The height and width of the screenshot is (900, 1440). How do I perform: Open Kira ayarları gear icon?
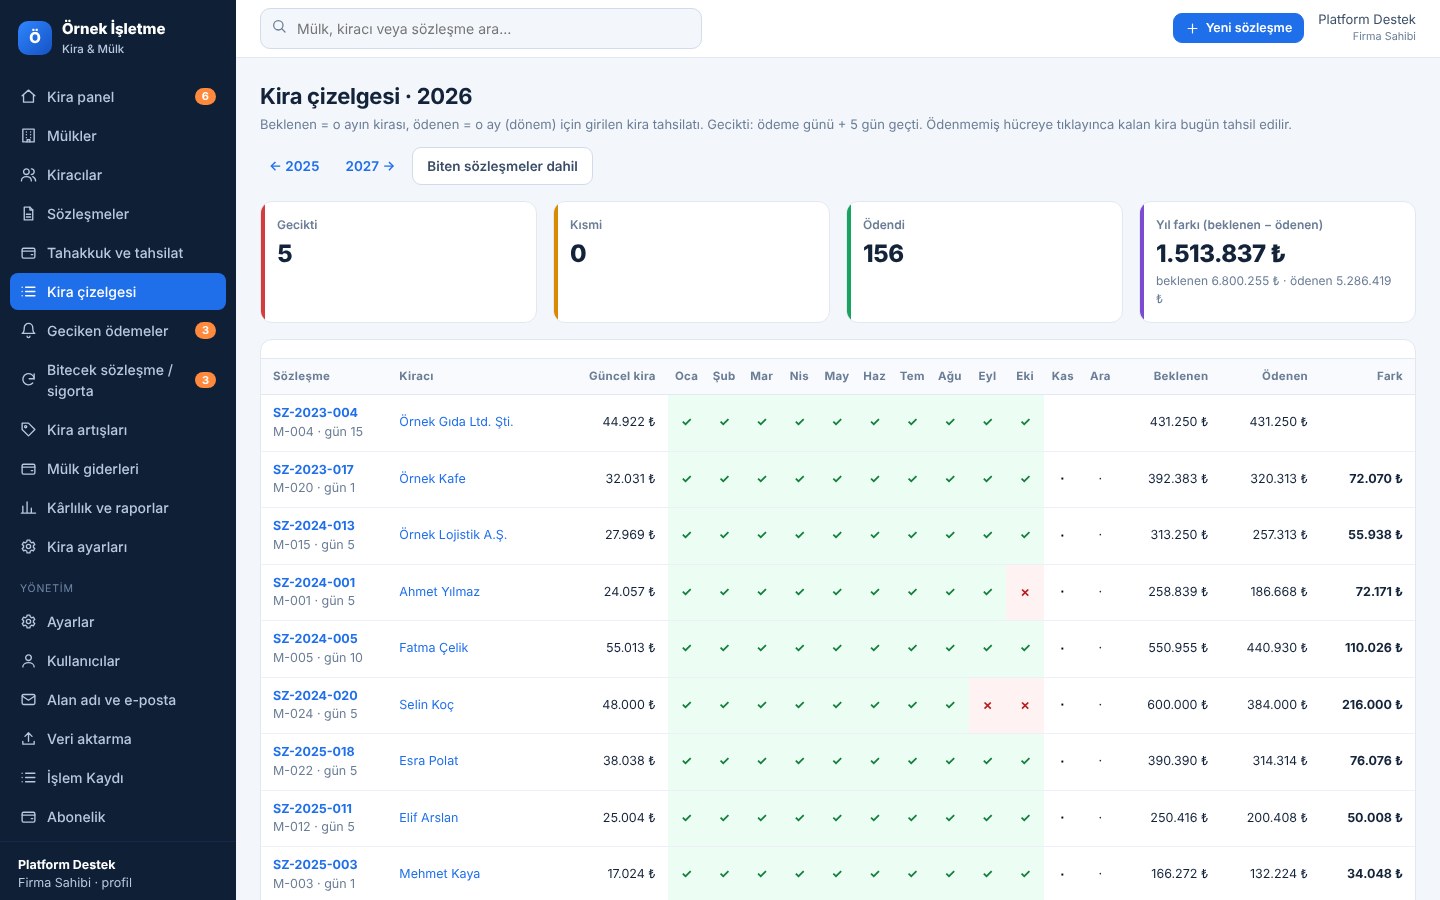(29, 547)
